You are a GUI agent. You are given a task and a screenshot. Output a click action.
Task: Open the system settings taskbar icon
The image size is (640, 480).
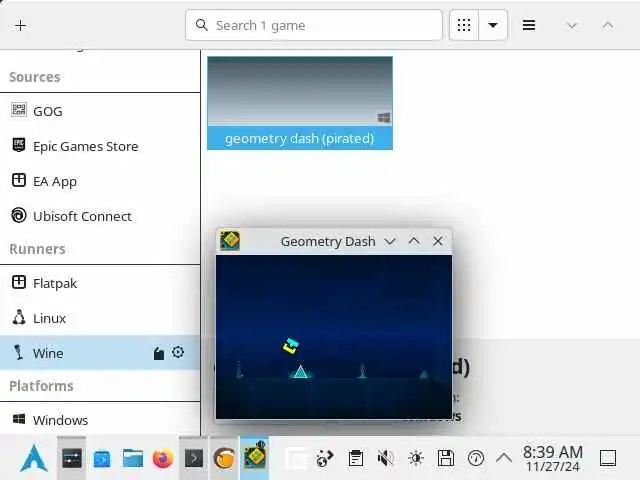point(72,458)
